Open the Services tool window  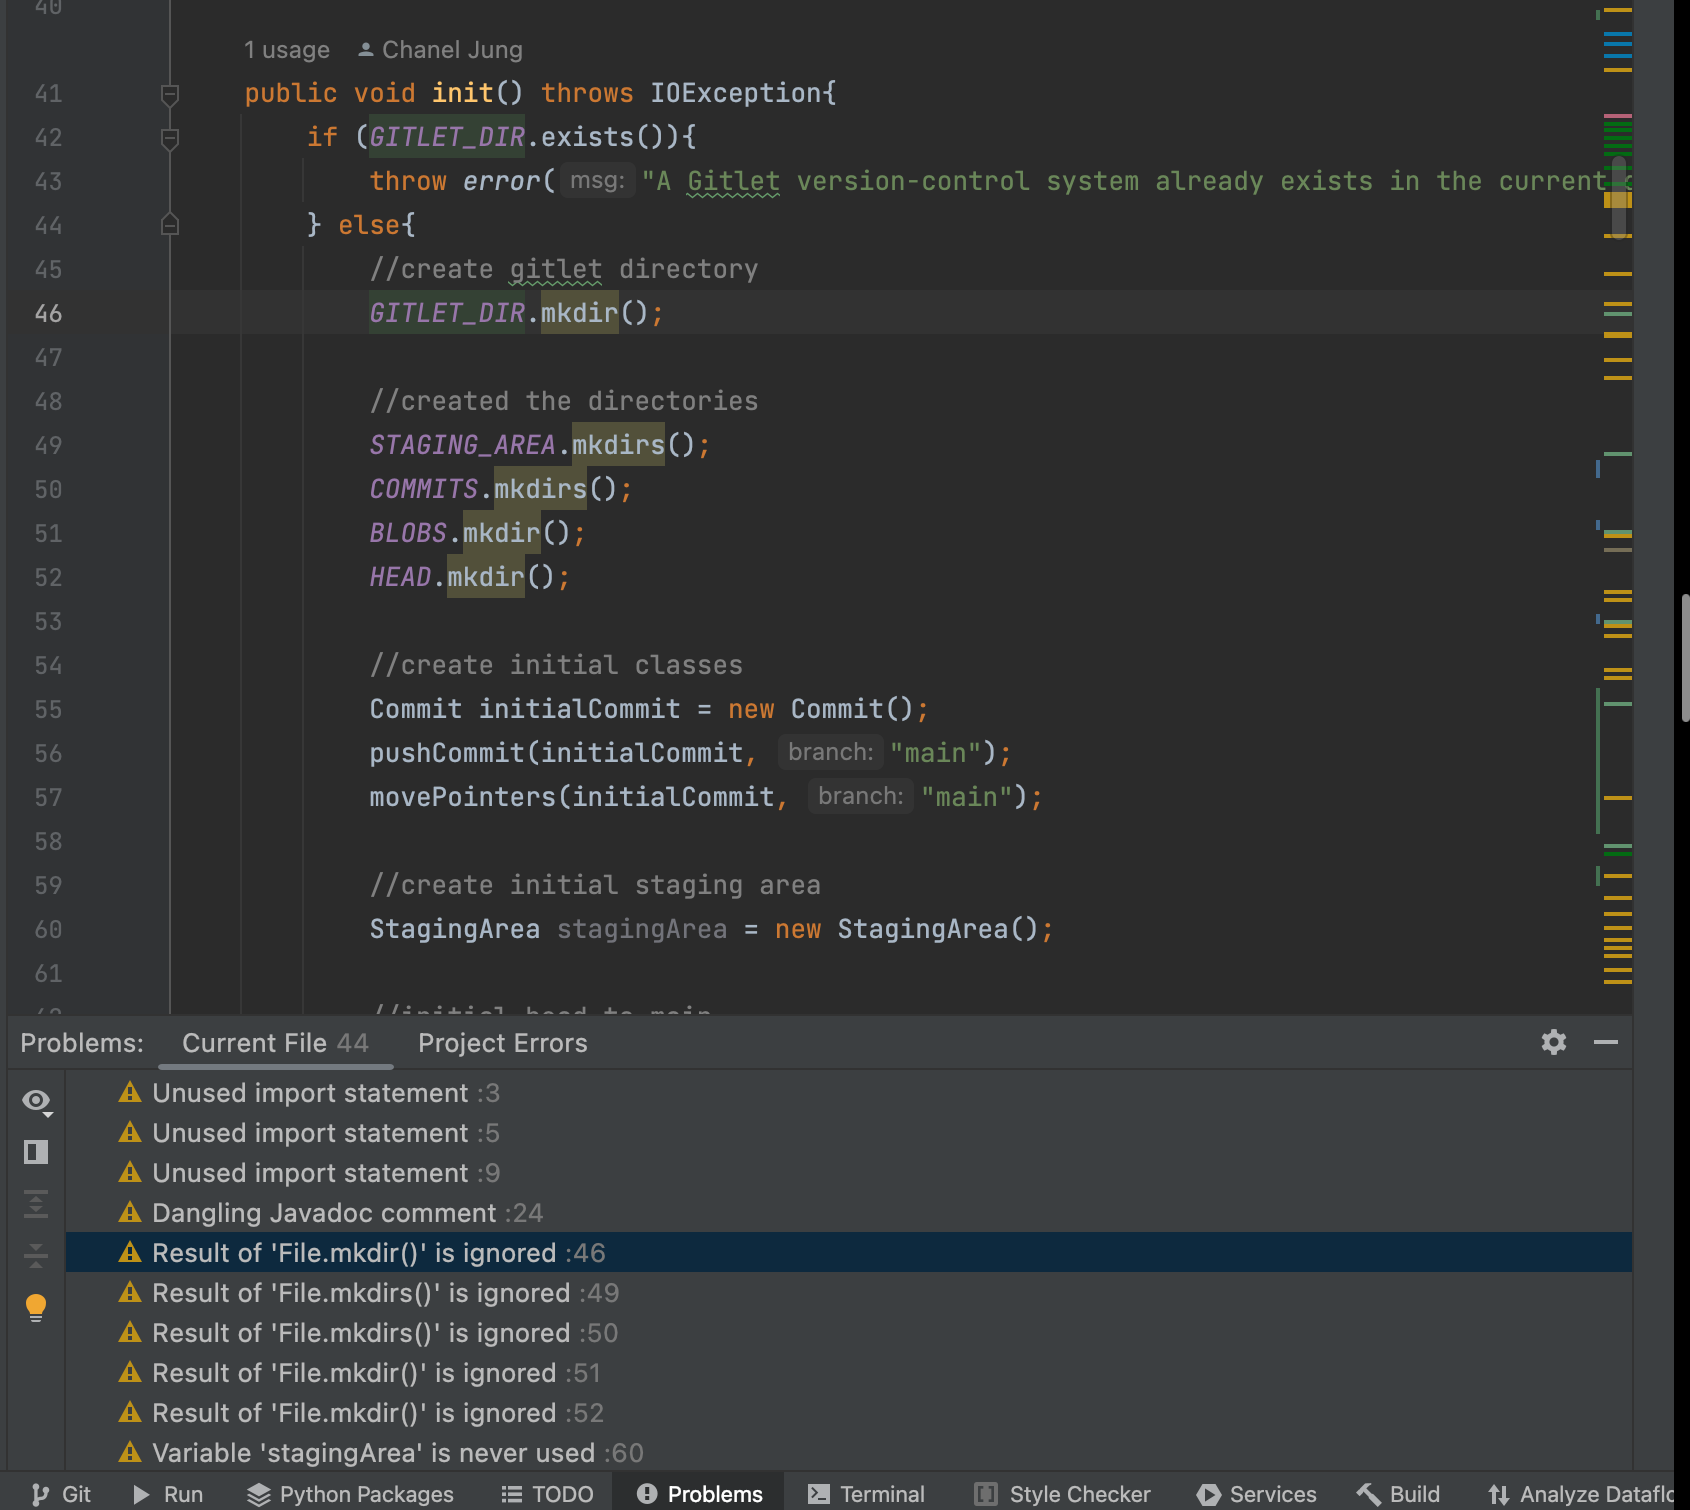click(x=1257, y=1494)
